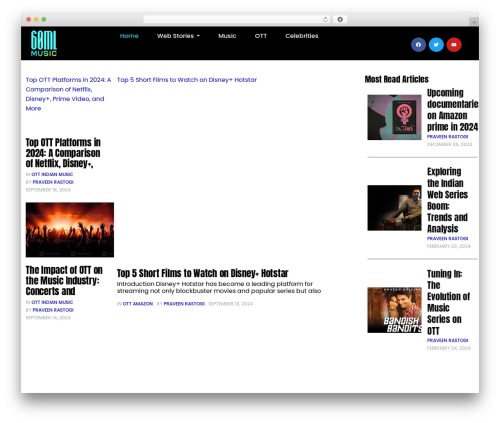The image size is (500, 423).
Task: Click the February 20, 2024 date
Action: [x=449, y=246]
